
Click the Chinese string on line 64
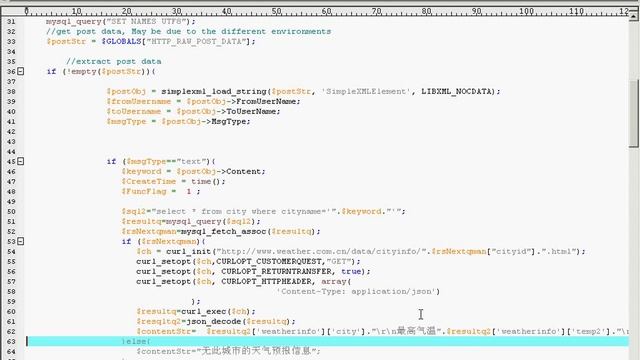pyautogui.click(x=256, y=351)
